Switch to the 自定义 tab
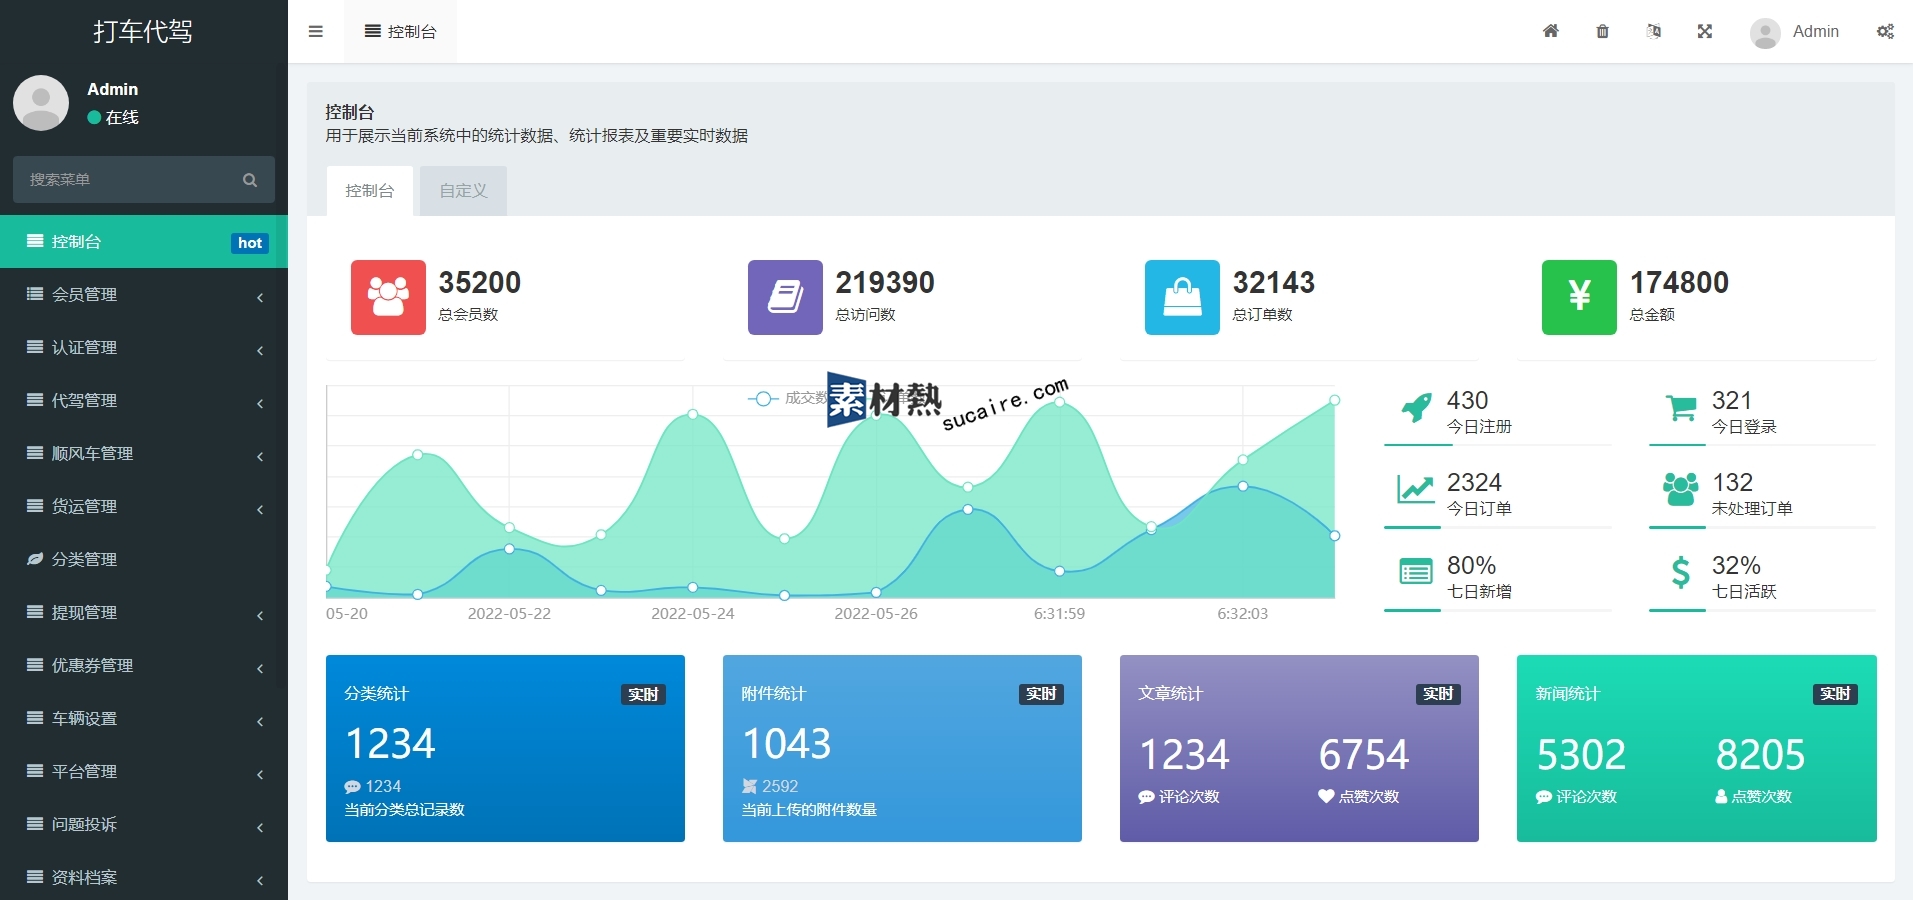Screen dimensions: 1913x900 (x=463, y=191)
